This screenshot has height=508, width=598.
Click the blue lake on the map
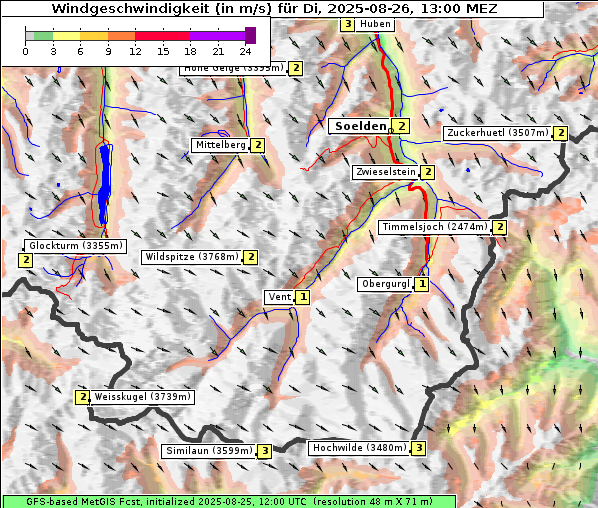click(104, 185)
